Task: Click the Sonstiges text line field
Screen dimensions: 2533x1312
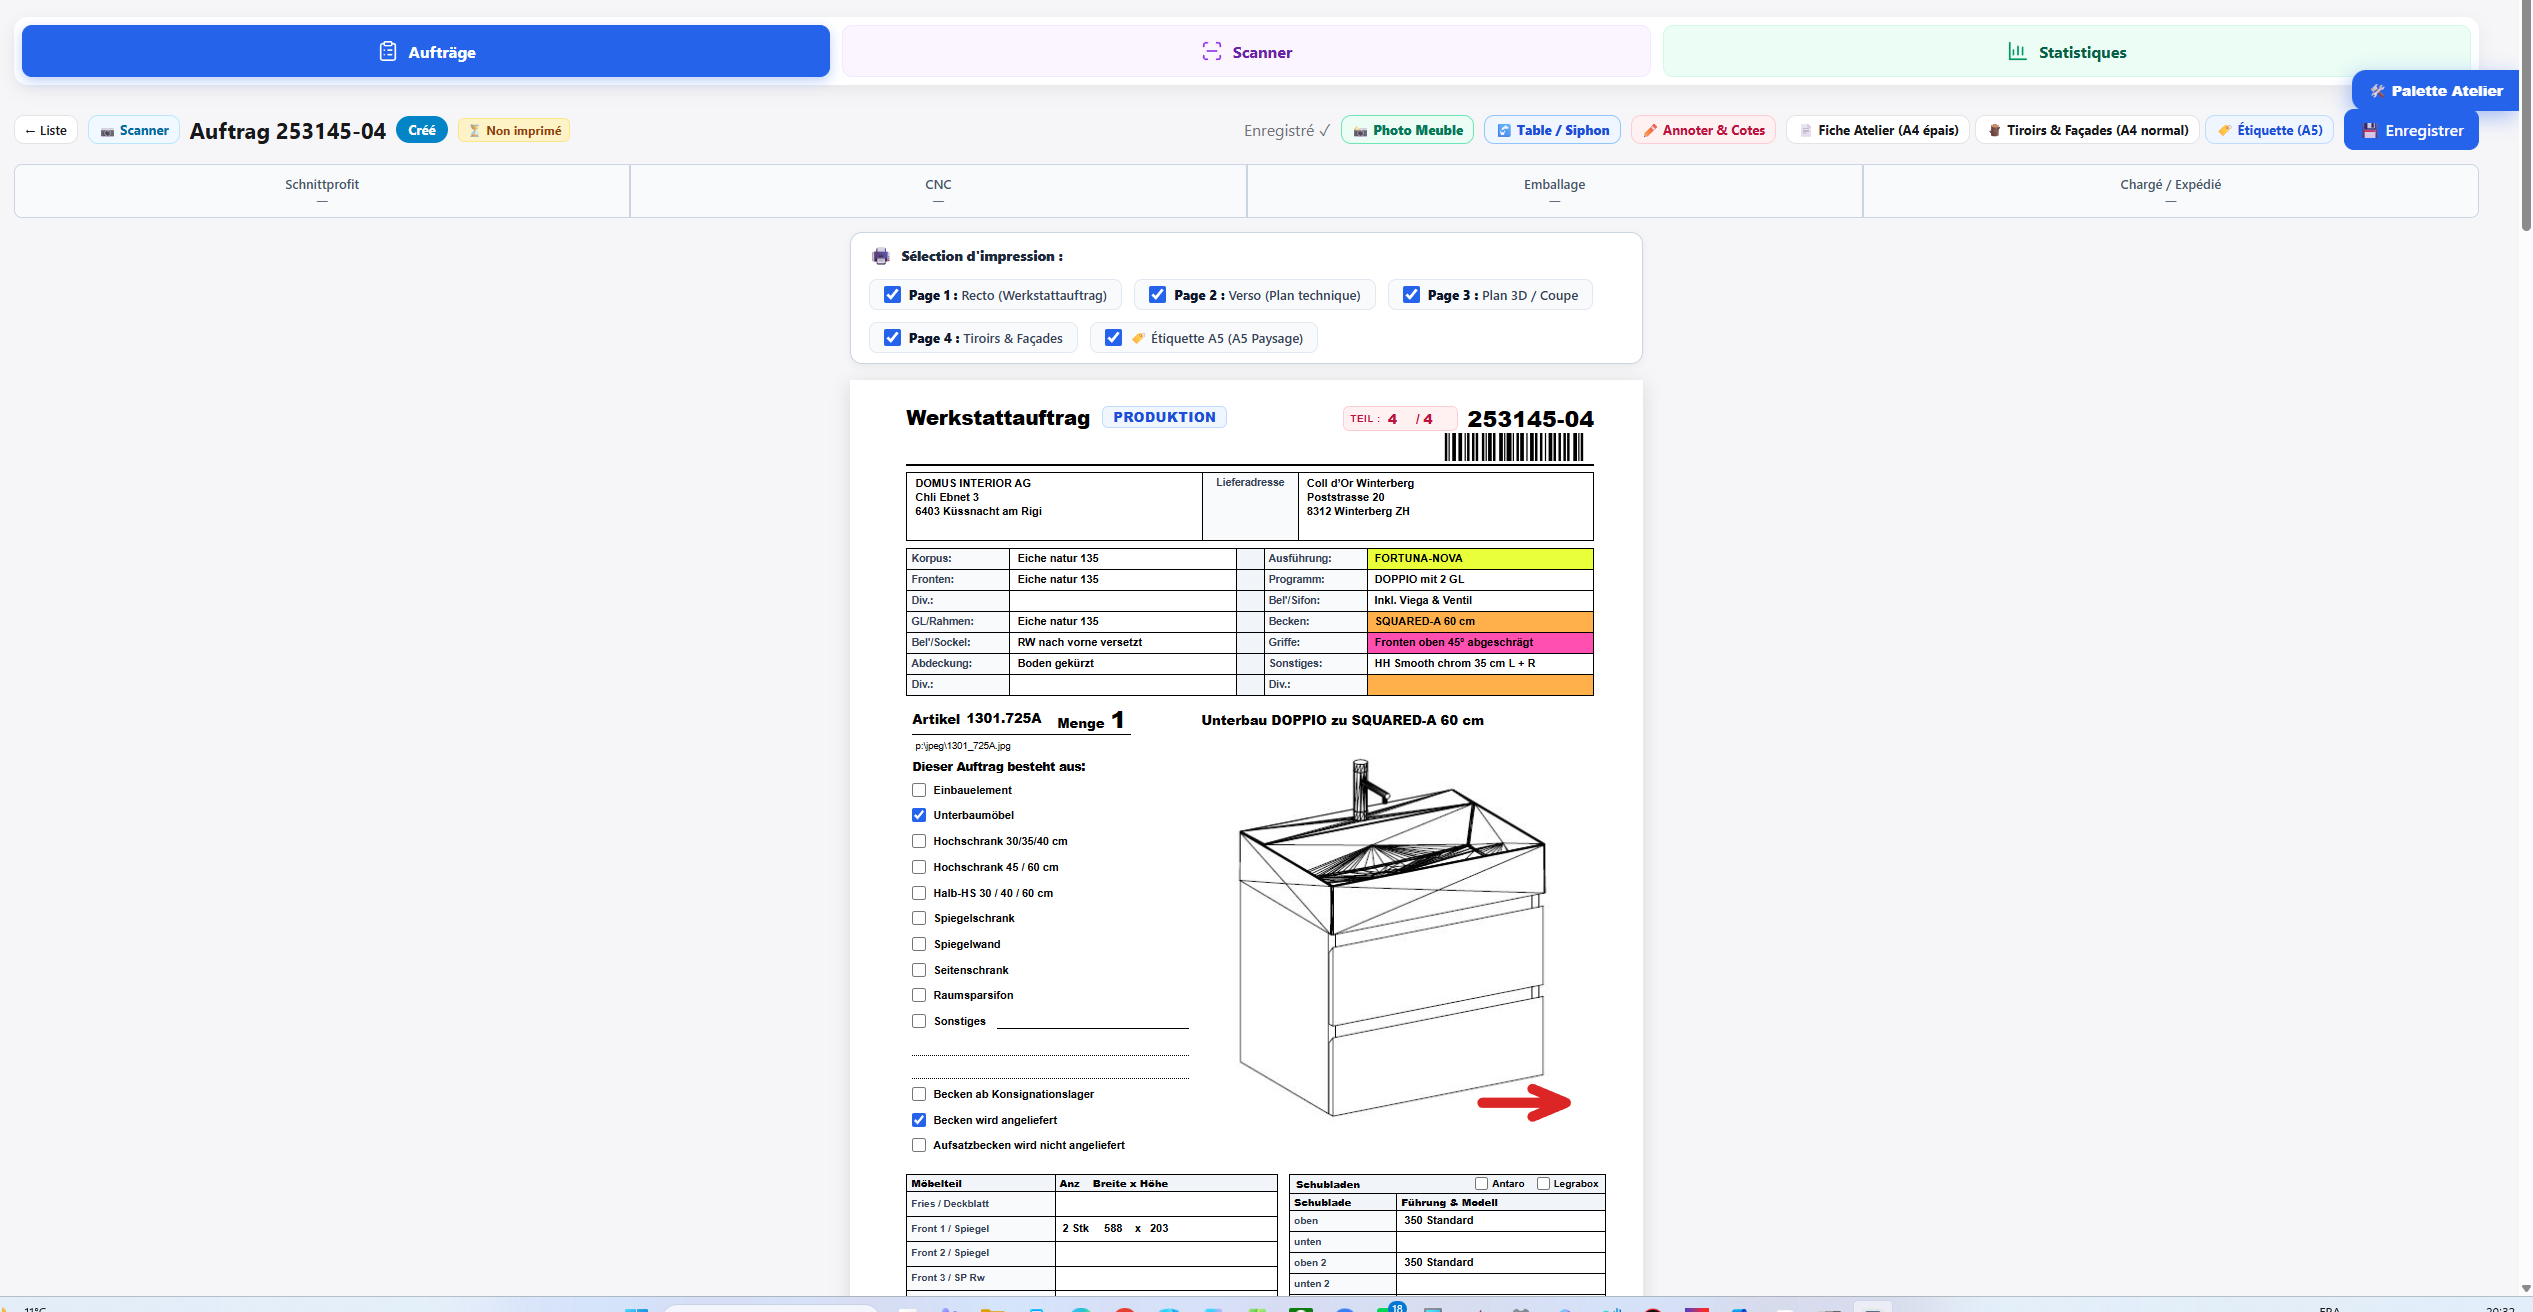Action: 1092,1021
